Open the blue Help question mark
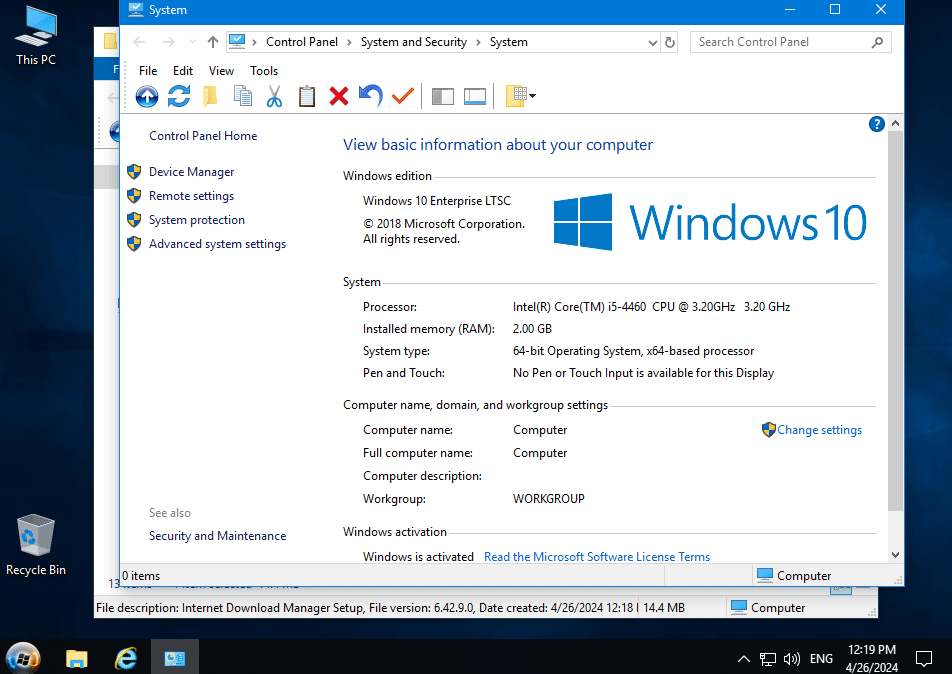Viewport: 952px width, 674px height. point(877,124)
